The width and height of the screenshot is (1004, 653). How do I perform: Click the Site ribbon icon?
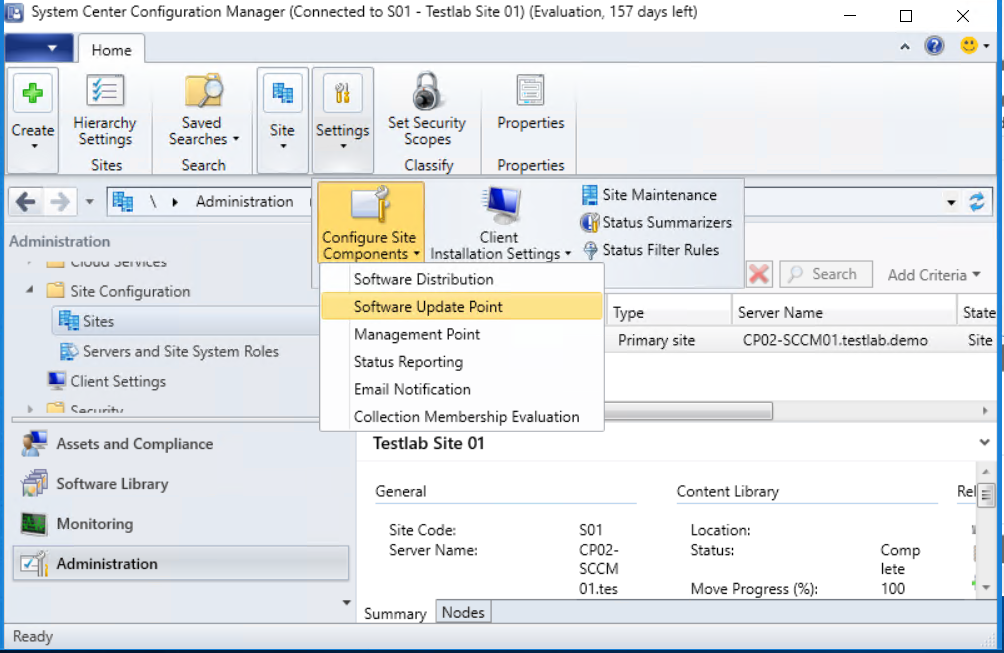282,93
